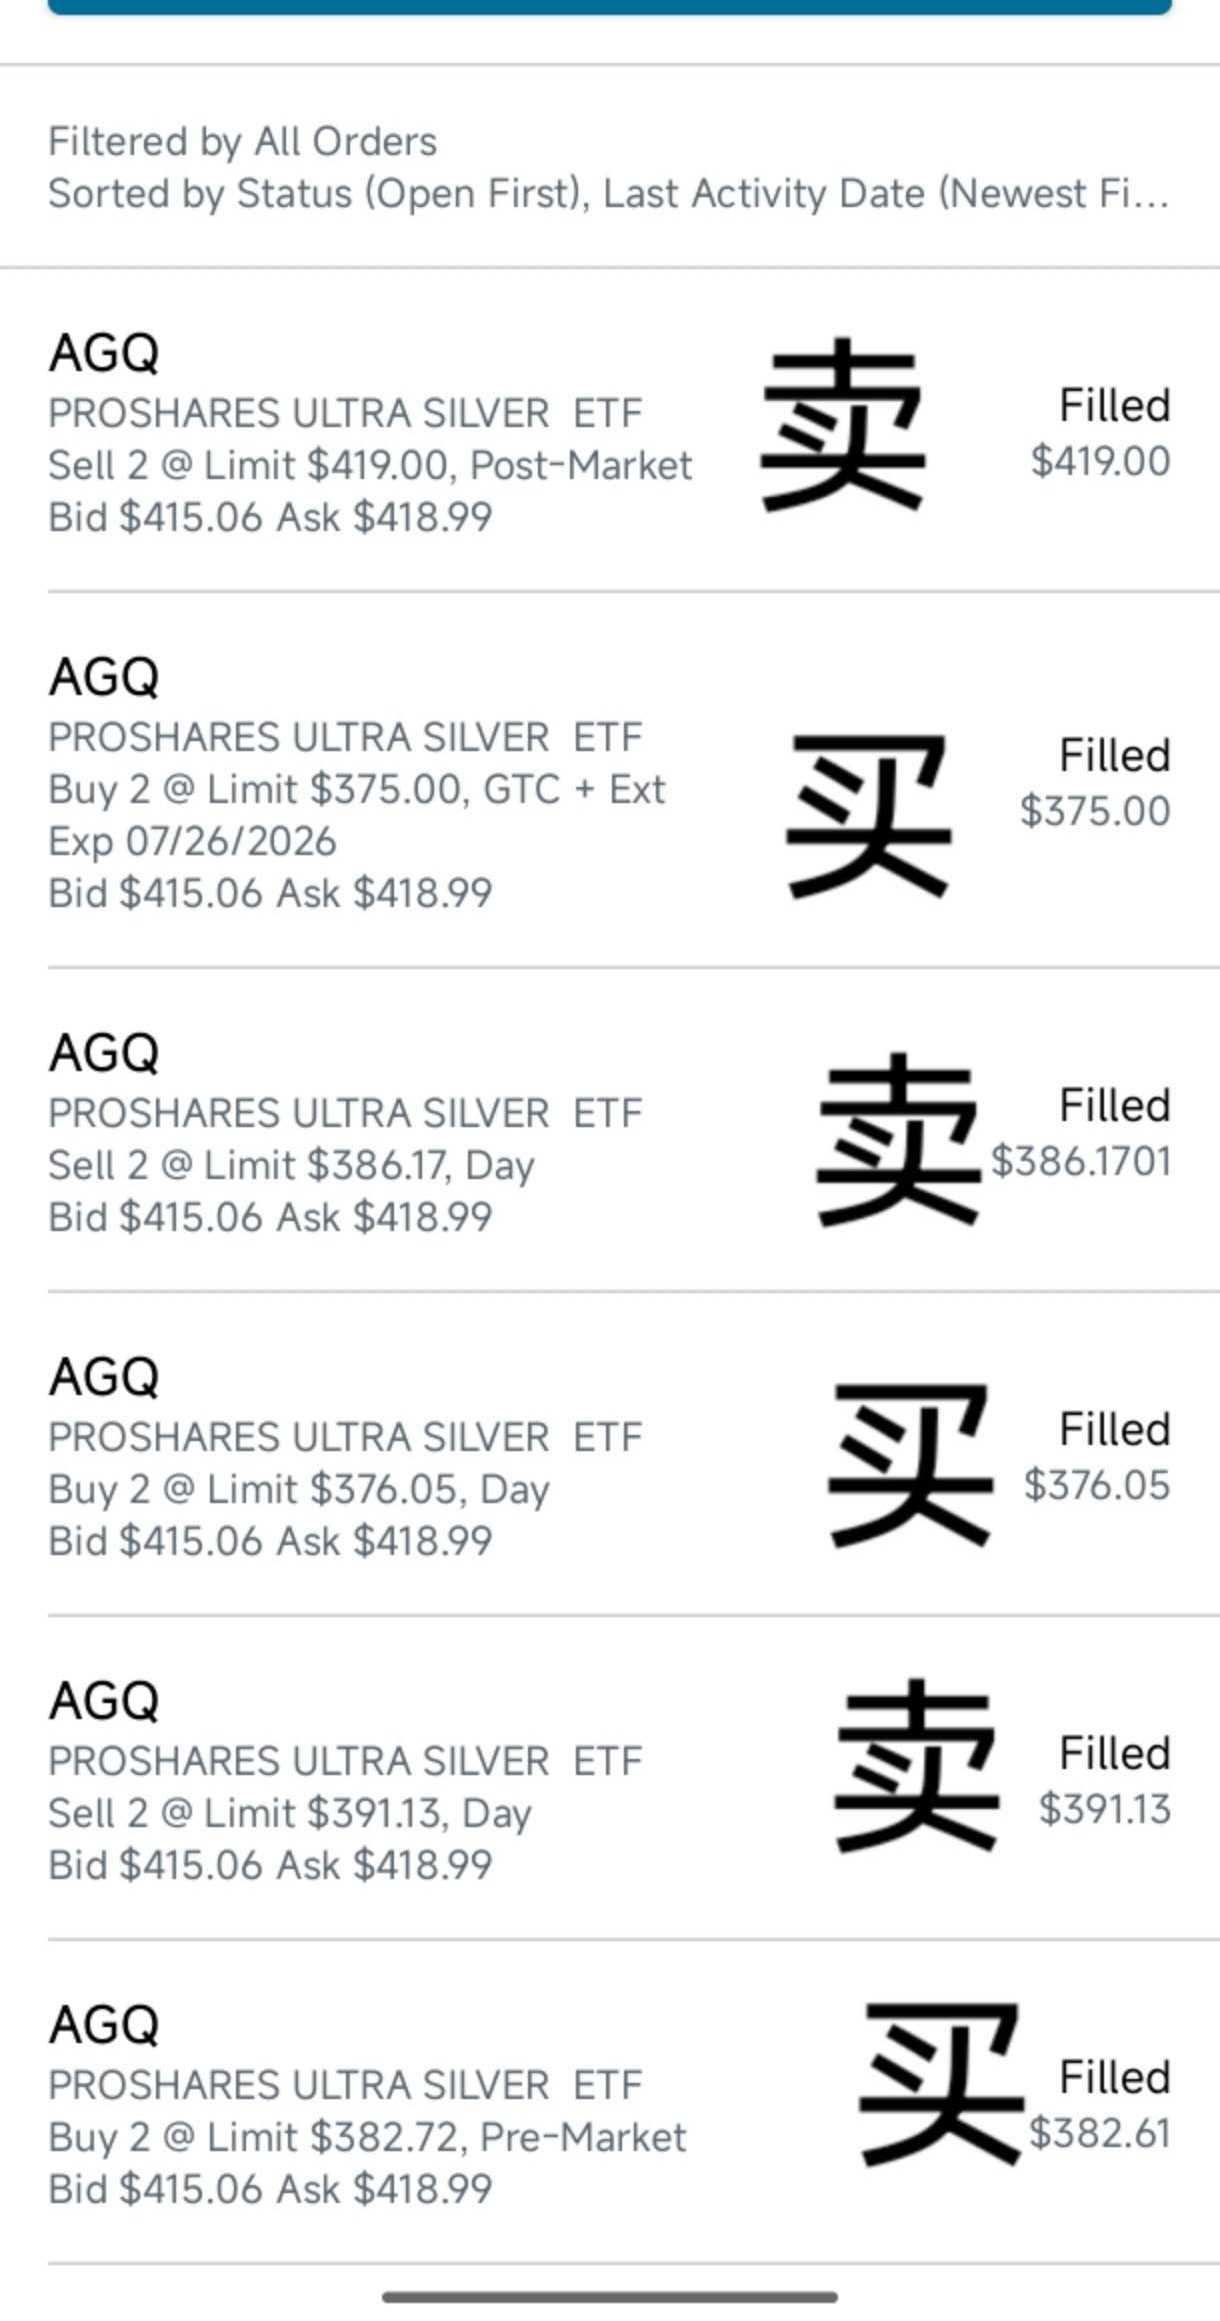This screenshot has height=2321, width=1220.
Task: Tap the 卖 mark beside the $391.13 fill
Action: pos(916,1766)
